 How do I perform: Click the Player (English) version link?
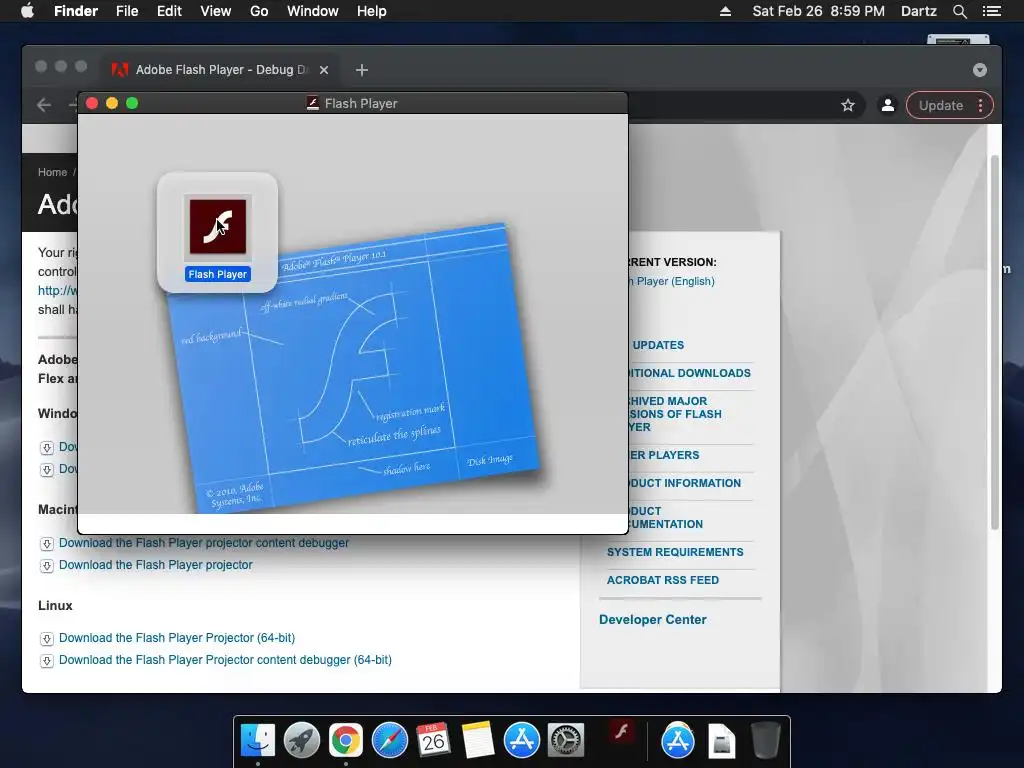[x=672, y=281]
